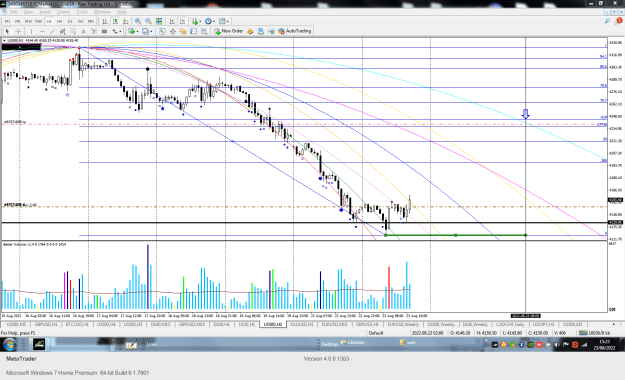Set the timeframe to M15

(x=28, y=21)
